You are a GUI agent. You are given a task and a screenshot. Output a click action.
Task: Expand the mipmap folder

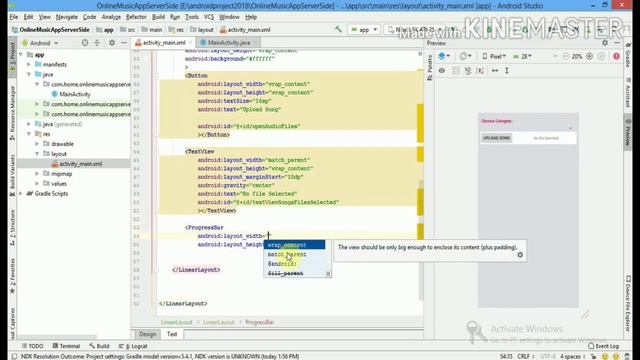[x=37, y=173]
